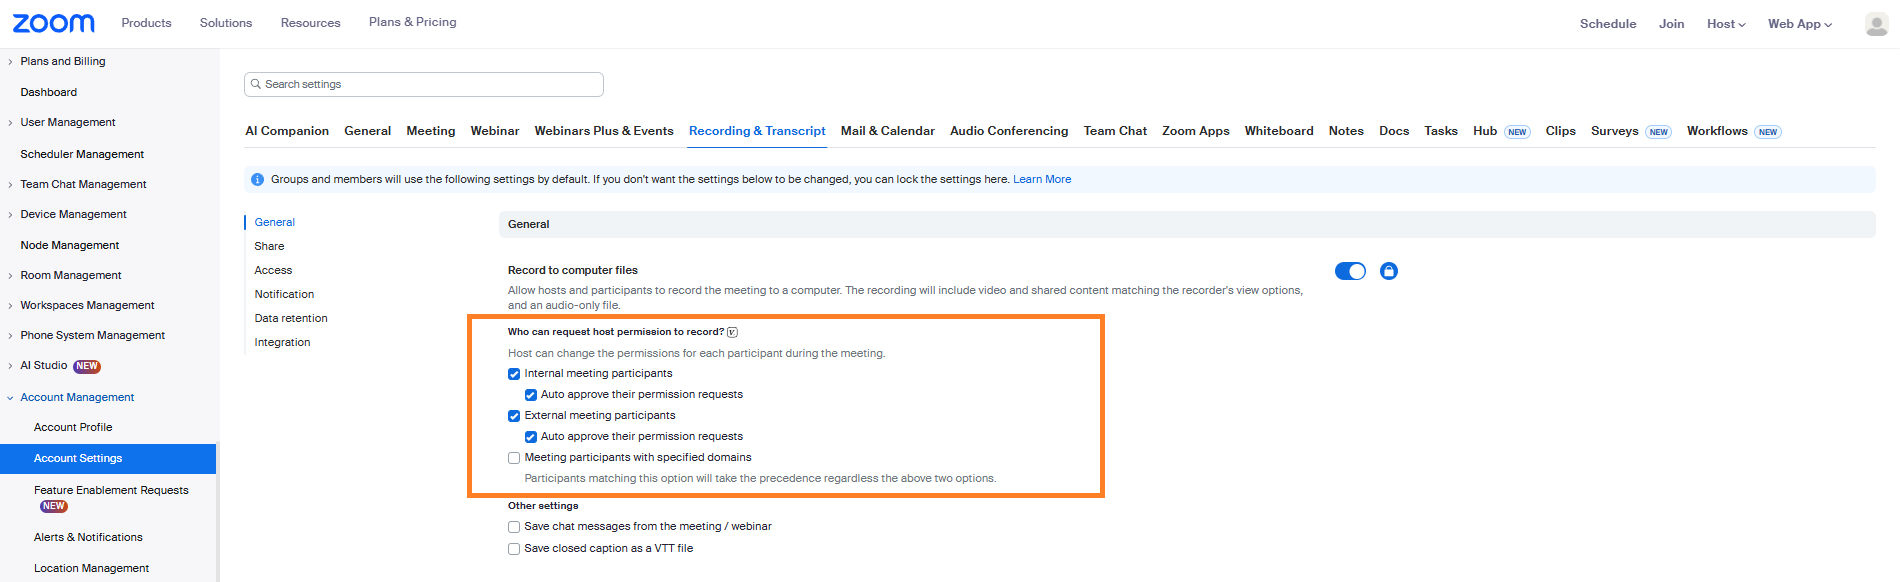Open Dashboard in sidebar
The width and height of the screenshot is (1900, 582).
48,92
